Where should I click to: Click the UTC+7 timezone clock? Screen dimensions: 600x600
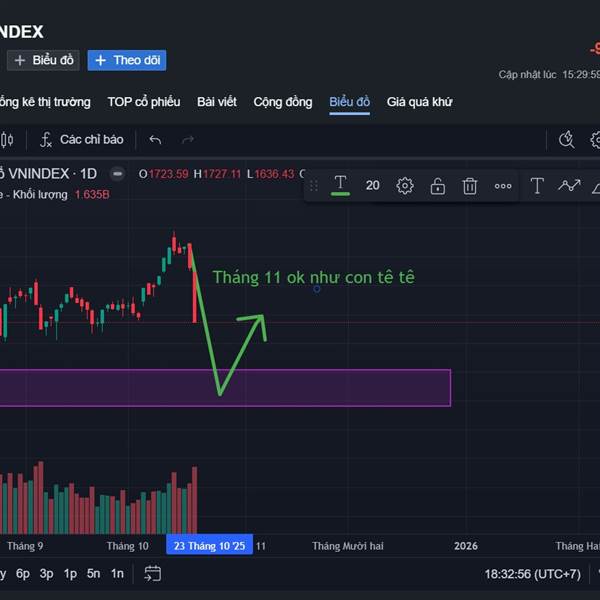(x=533, y=573)
